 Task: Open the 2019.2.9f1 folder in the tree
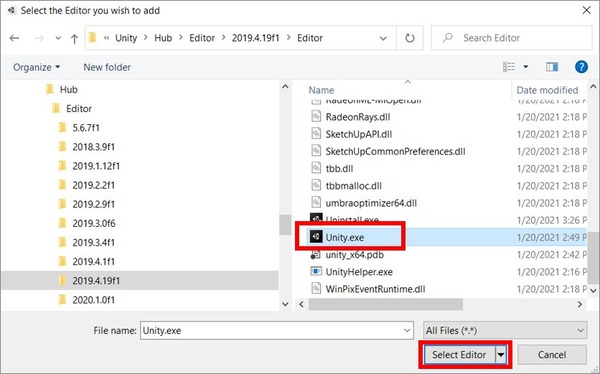(94, 204)
